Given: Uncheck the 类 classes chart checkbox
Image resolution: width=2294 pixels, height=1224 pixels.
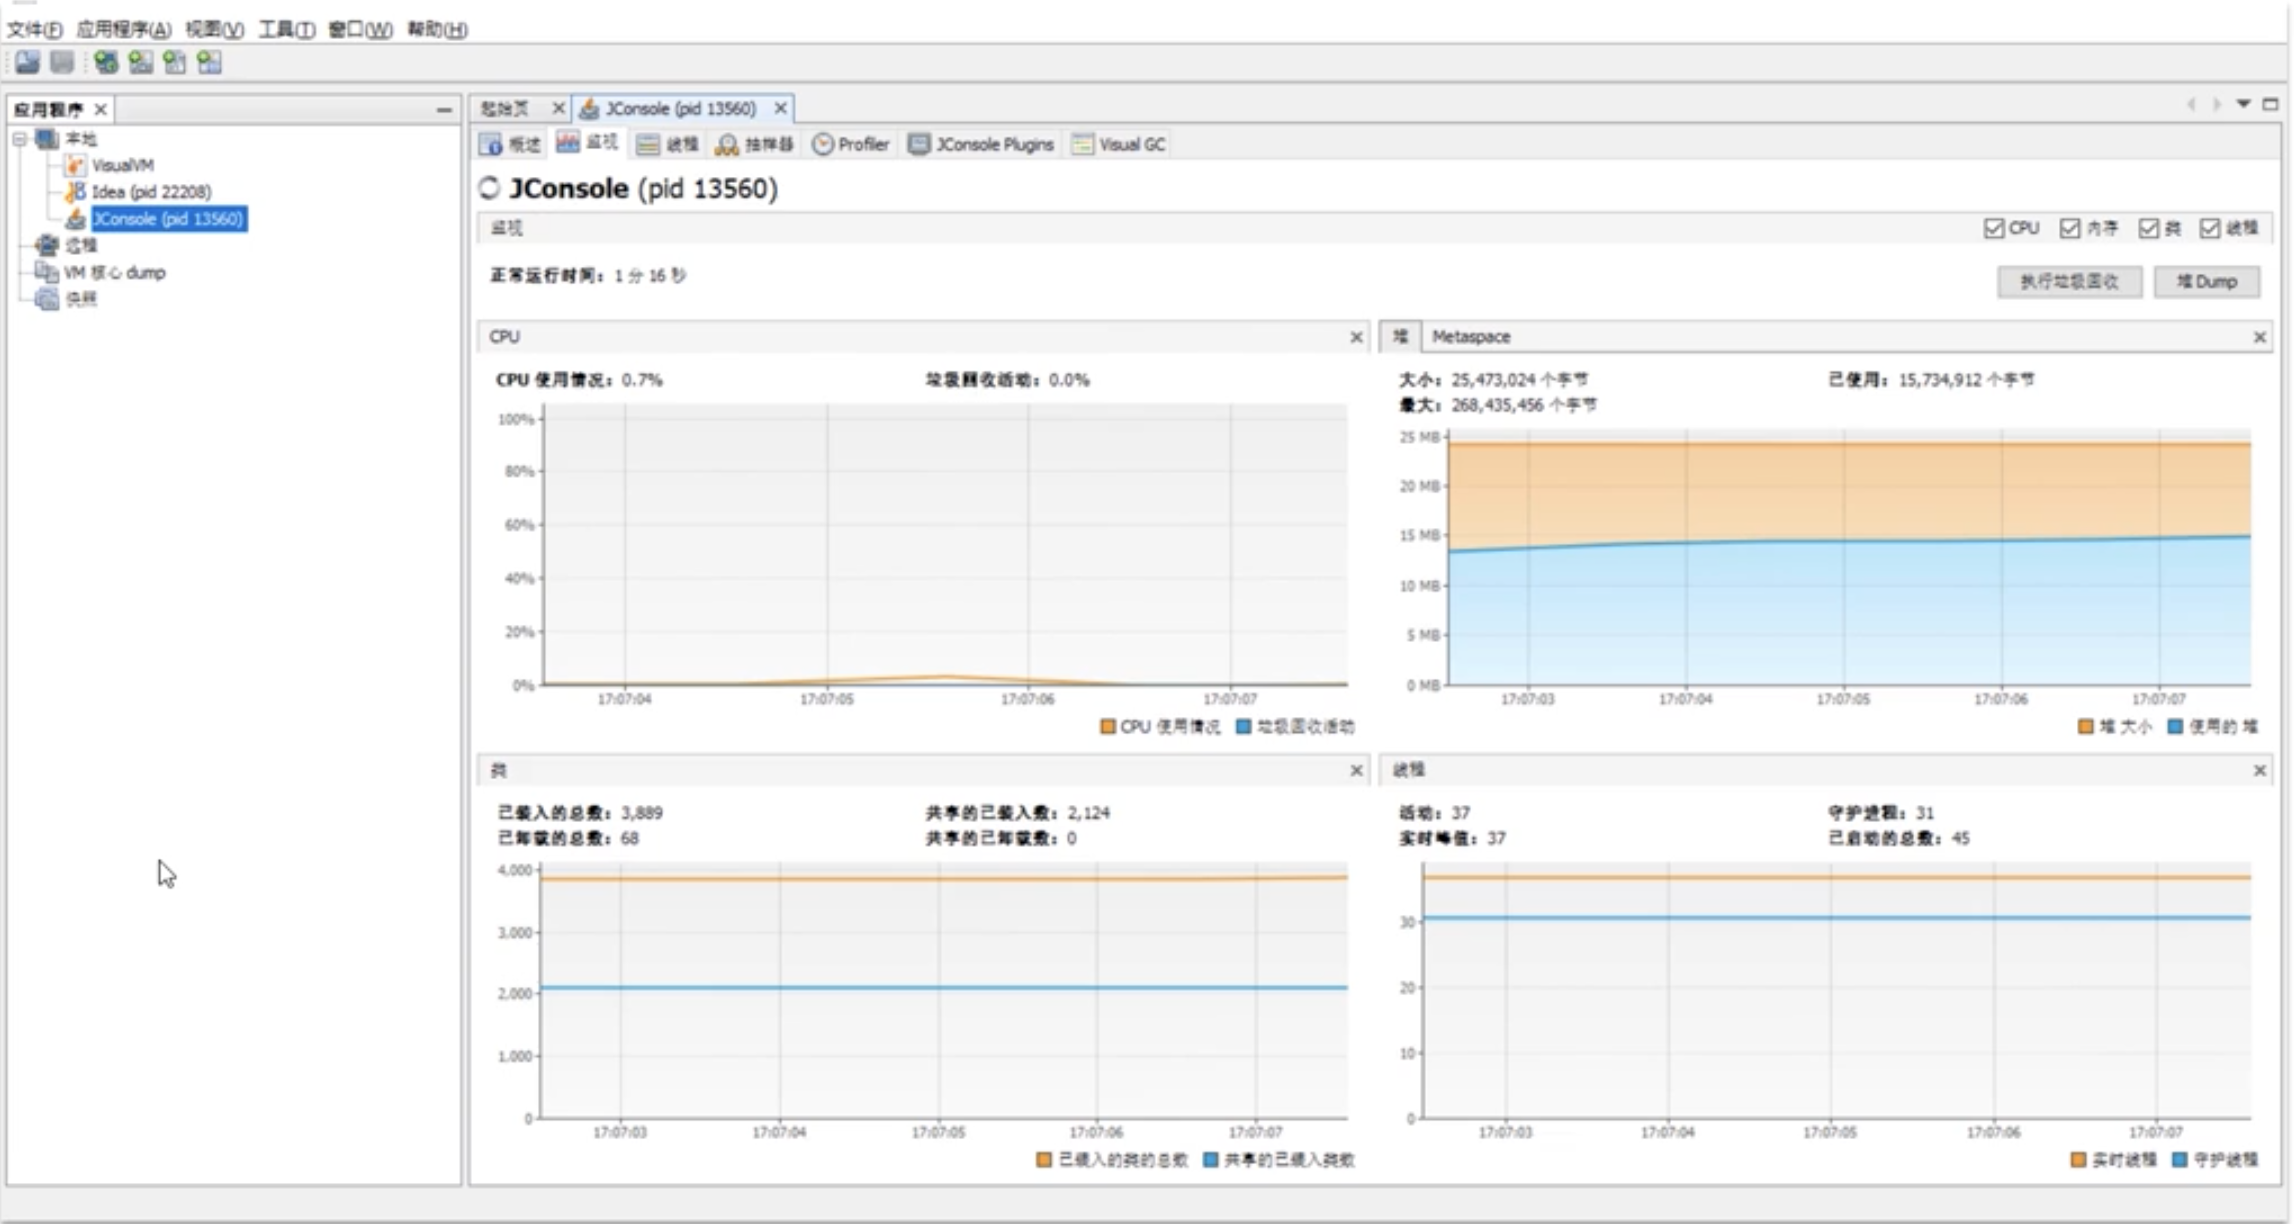Looking at the screenshot, I should tap(2148, 229).
